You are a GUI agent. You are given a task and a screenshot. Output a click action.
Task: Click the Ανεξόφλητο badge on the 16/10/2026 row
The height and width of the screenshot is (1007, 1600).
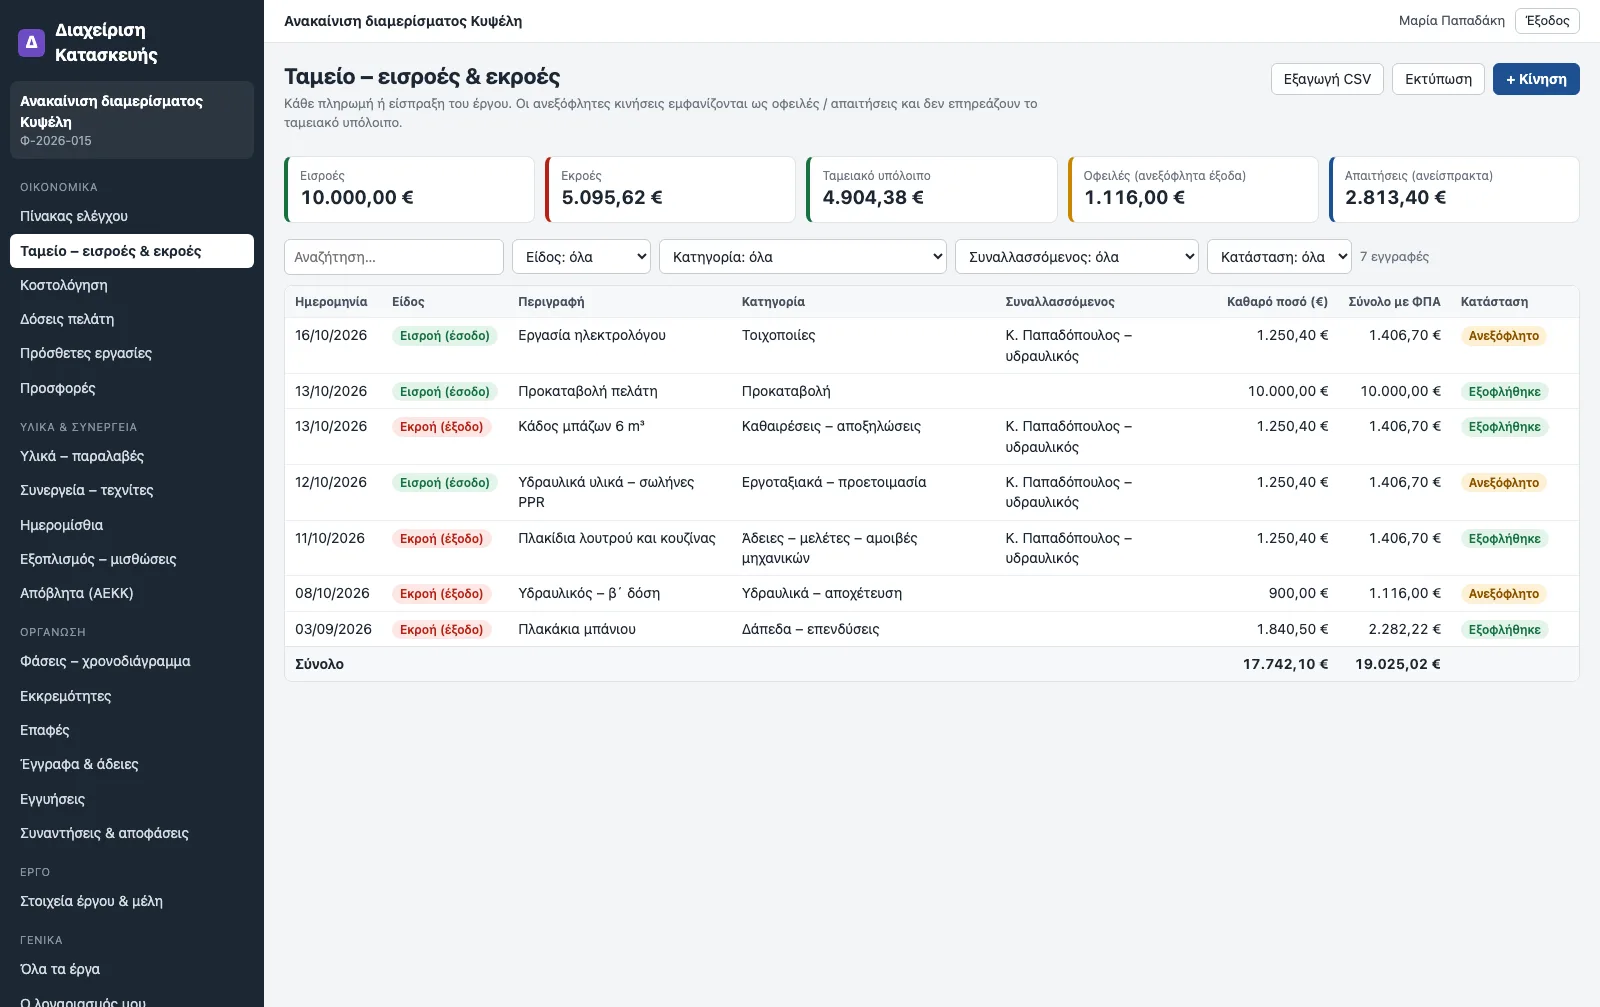[1503, 336]
